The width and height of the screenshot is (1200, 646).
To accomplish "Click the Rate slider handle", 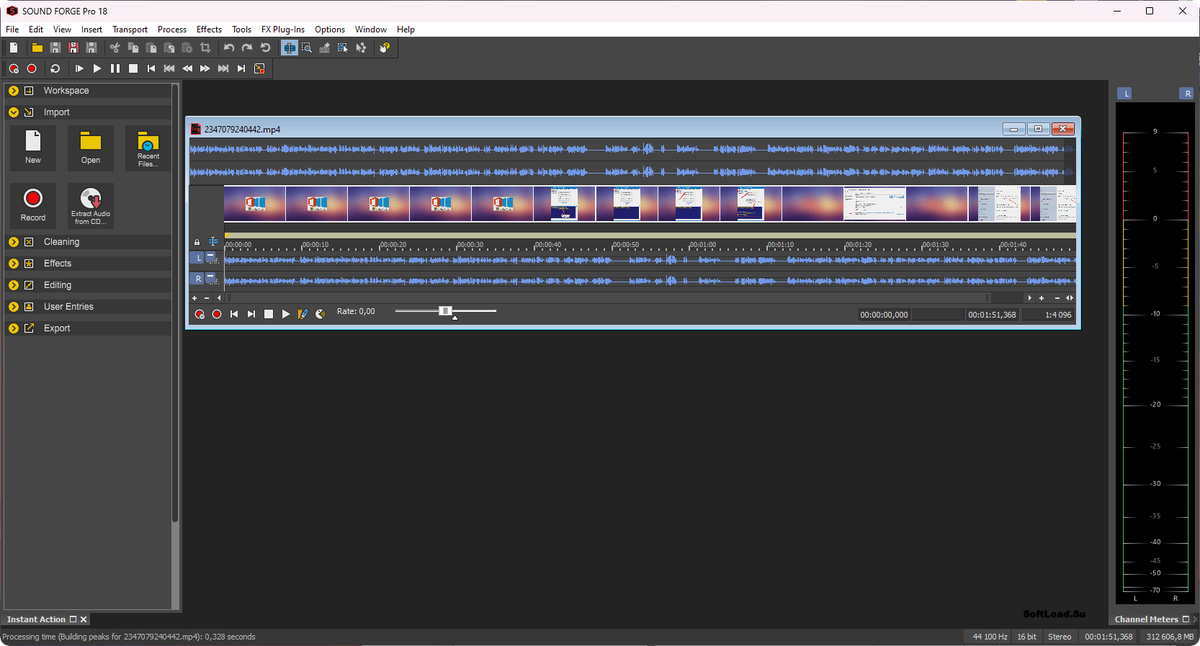I will (x=445, y=311).
